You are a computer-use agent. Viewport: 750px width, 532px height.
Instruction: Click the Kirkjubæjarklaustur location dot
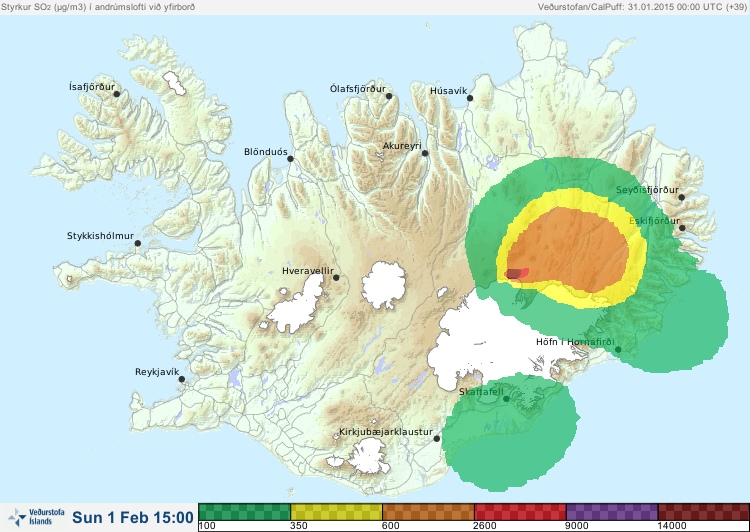(437, 438)
